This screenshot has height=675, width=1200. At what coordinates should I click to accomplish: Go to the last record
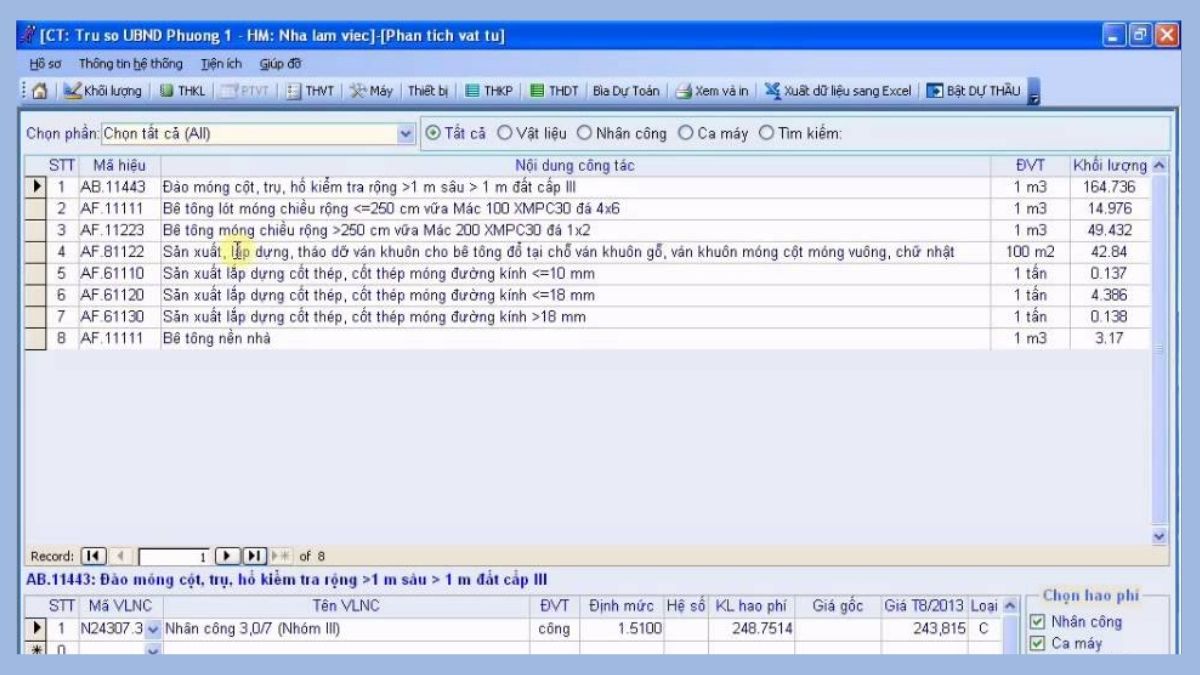point(254,556)
